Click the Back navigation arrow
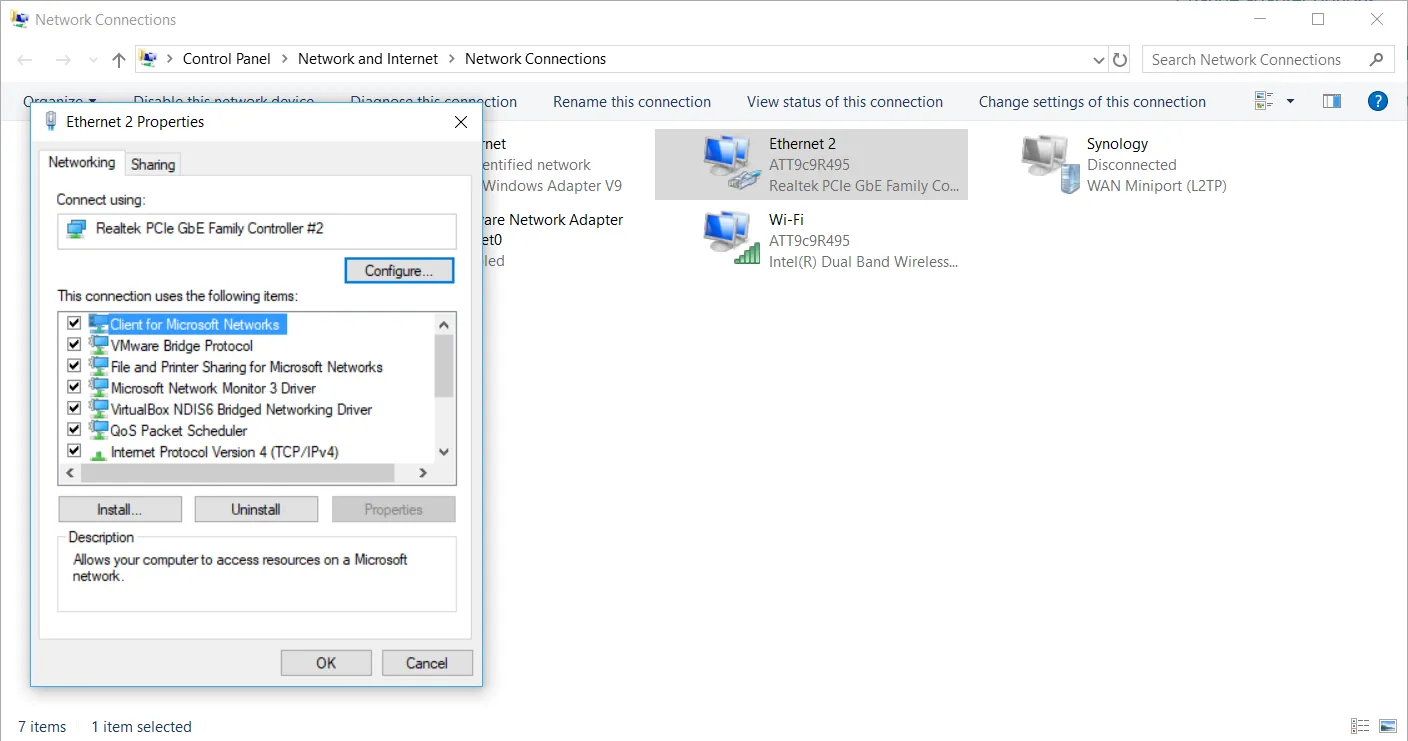The width and height of the screenshot is (1408, 741). [25, 60]
